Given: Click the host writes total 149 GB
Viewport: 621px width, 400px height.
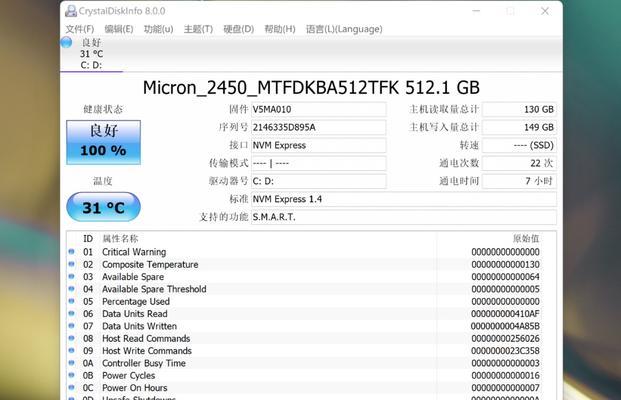Looking at the screenshot, I should pos(519,127).
